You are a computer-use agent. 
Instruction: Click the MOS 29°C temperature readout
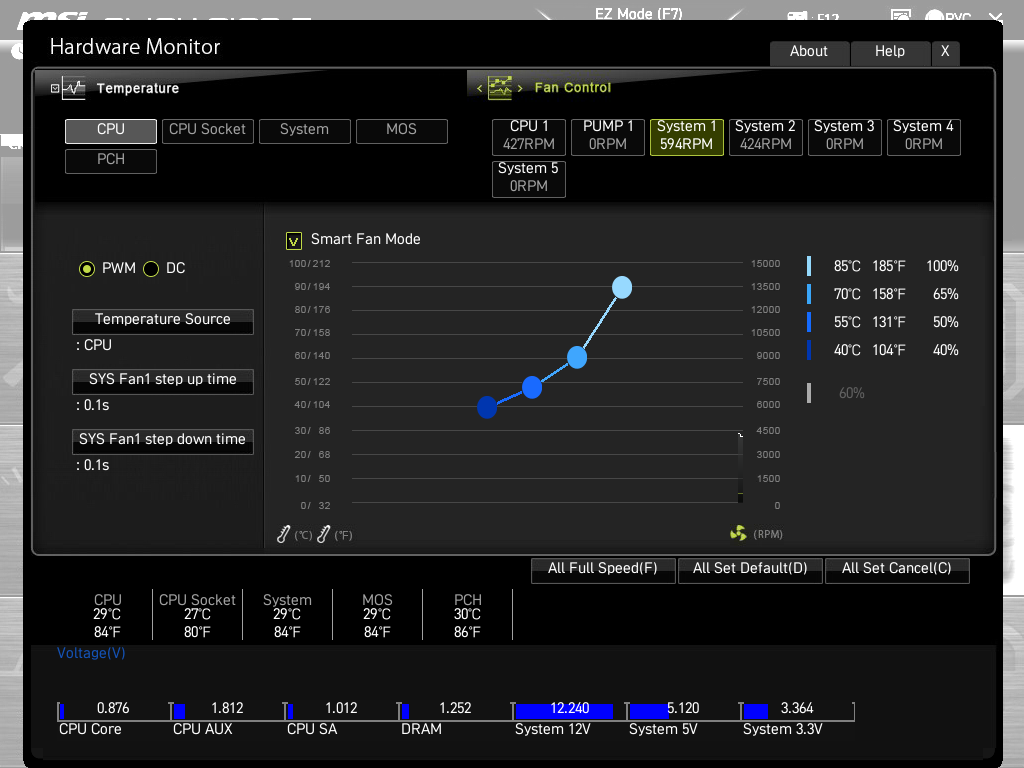[377, 615]
